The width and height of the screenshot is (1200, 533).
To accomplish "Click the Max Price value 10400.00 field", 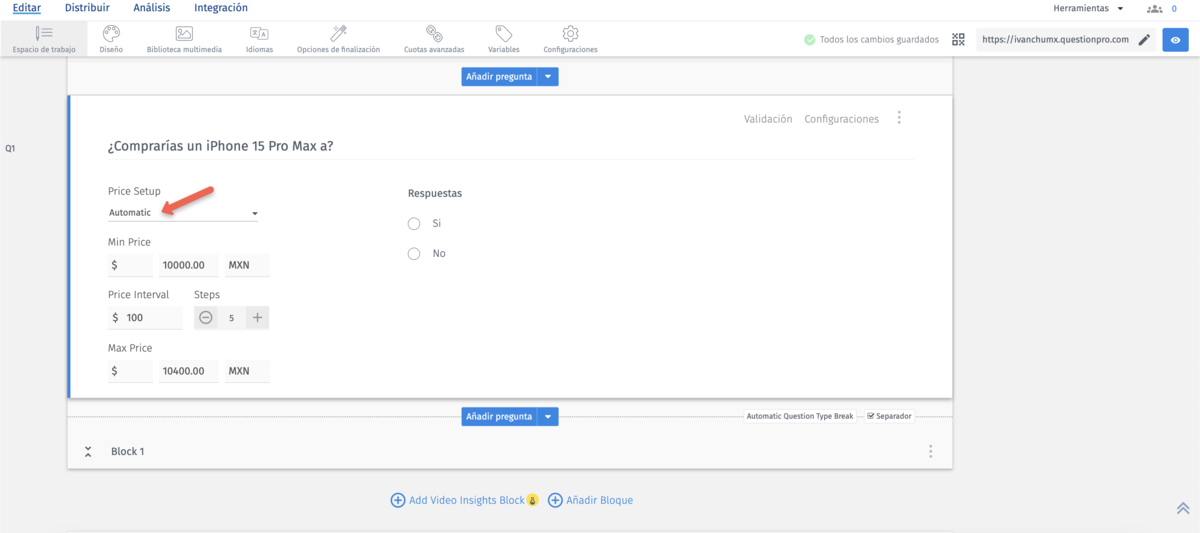I will tap(189, 371).
